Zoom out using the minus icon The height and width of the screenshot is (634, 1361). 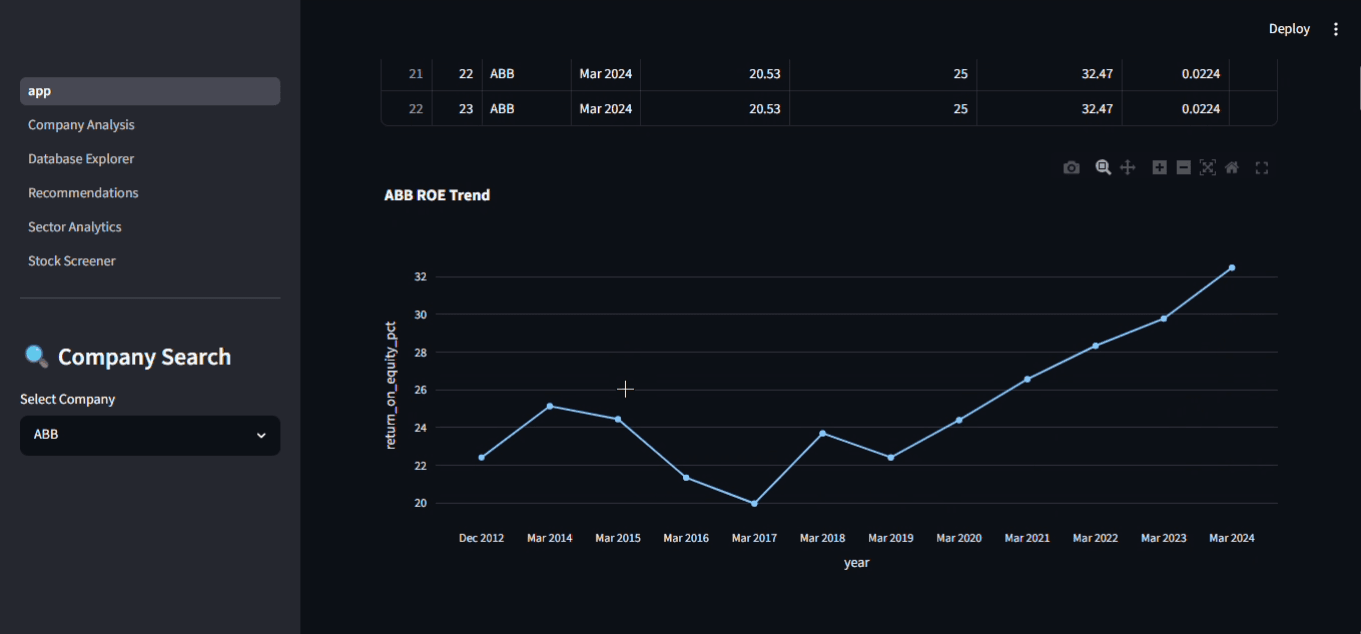point(1183,168)
